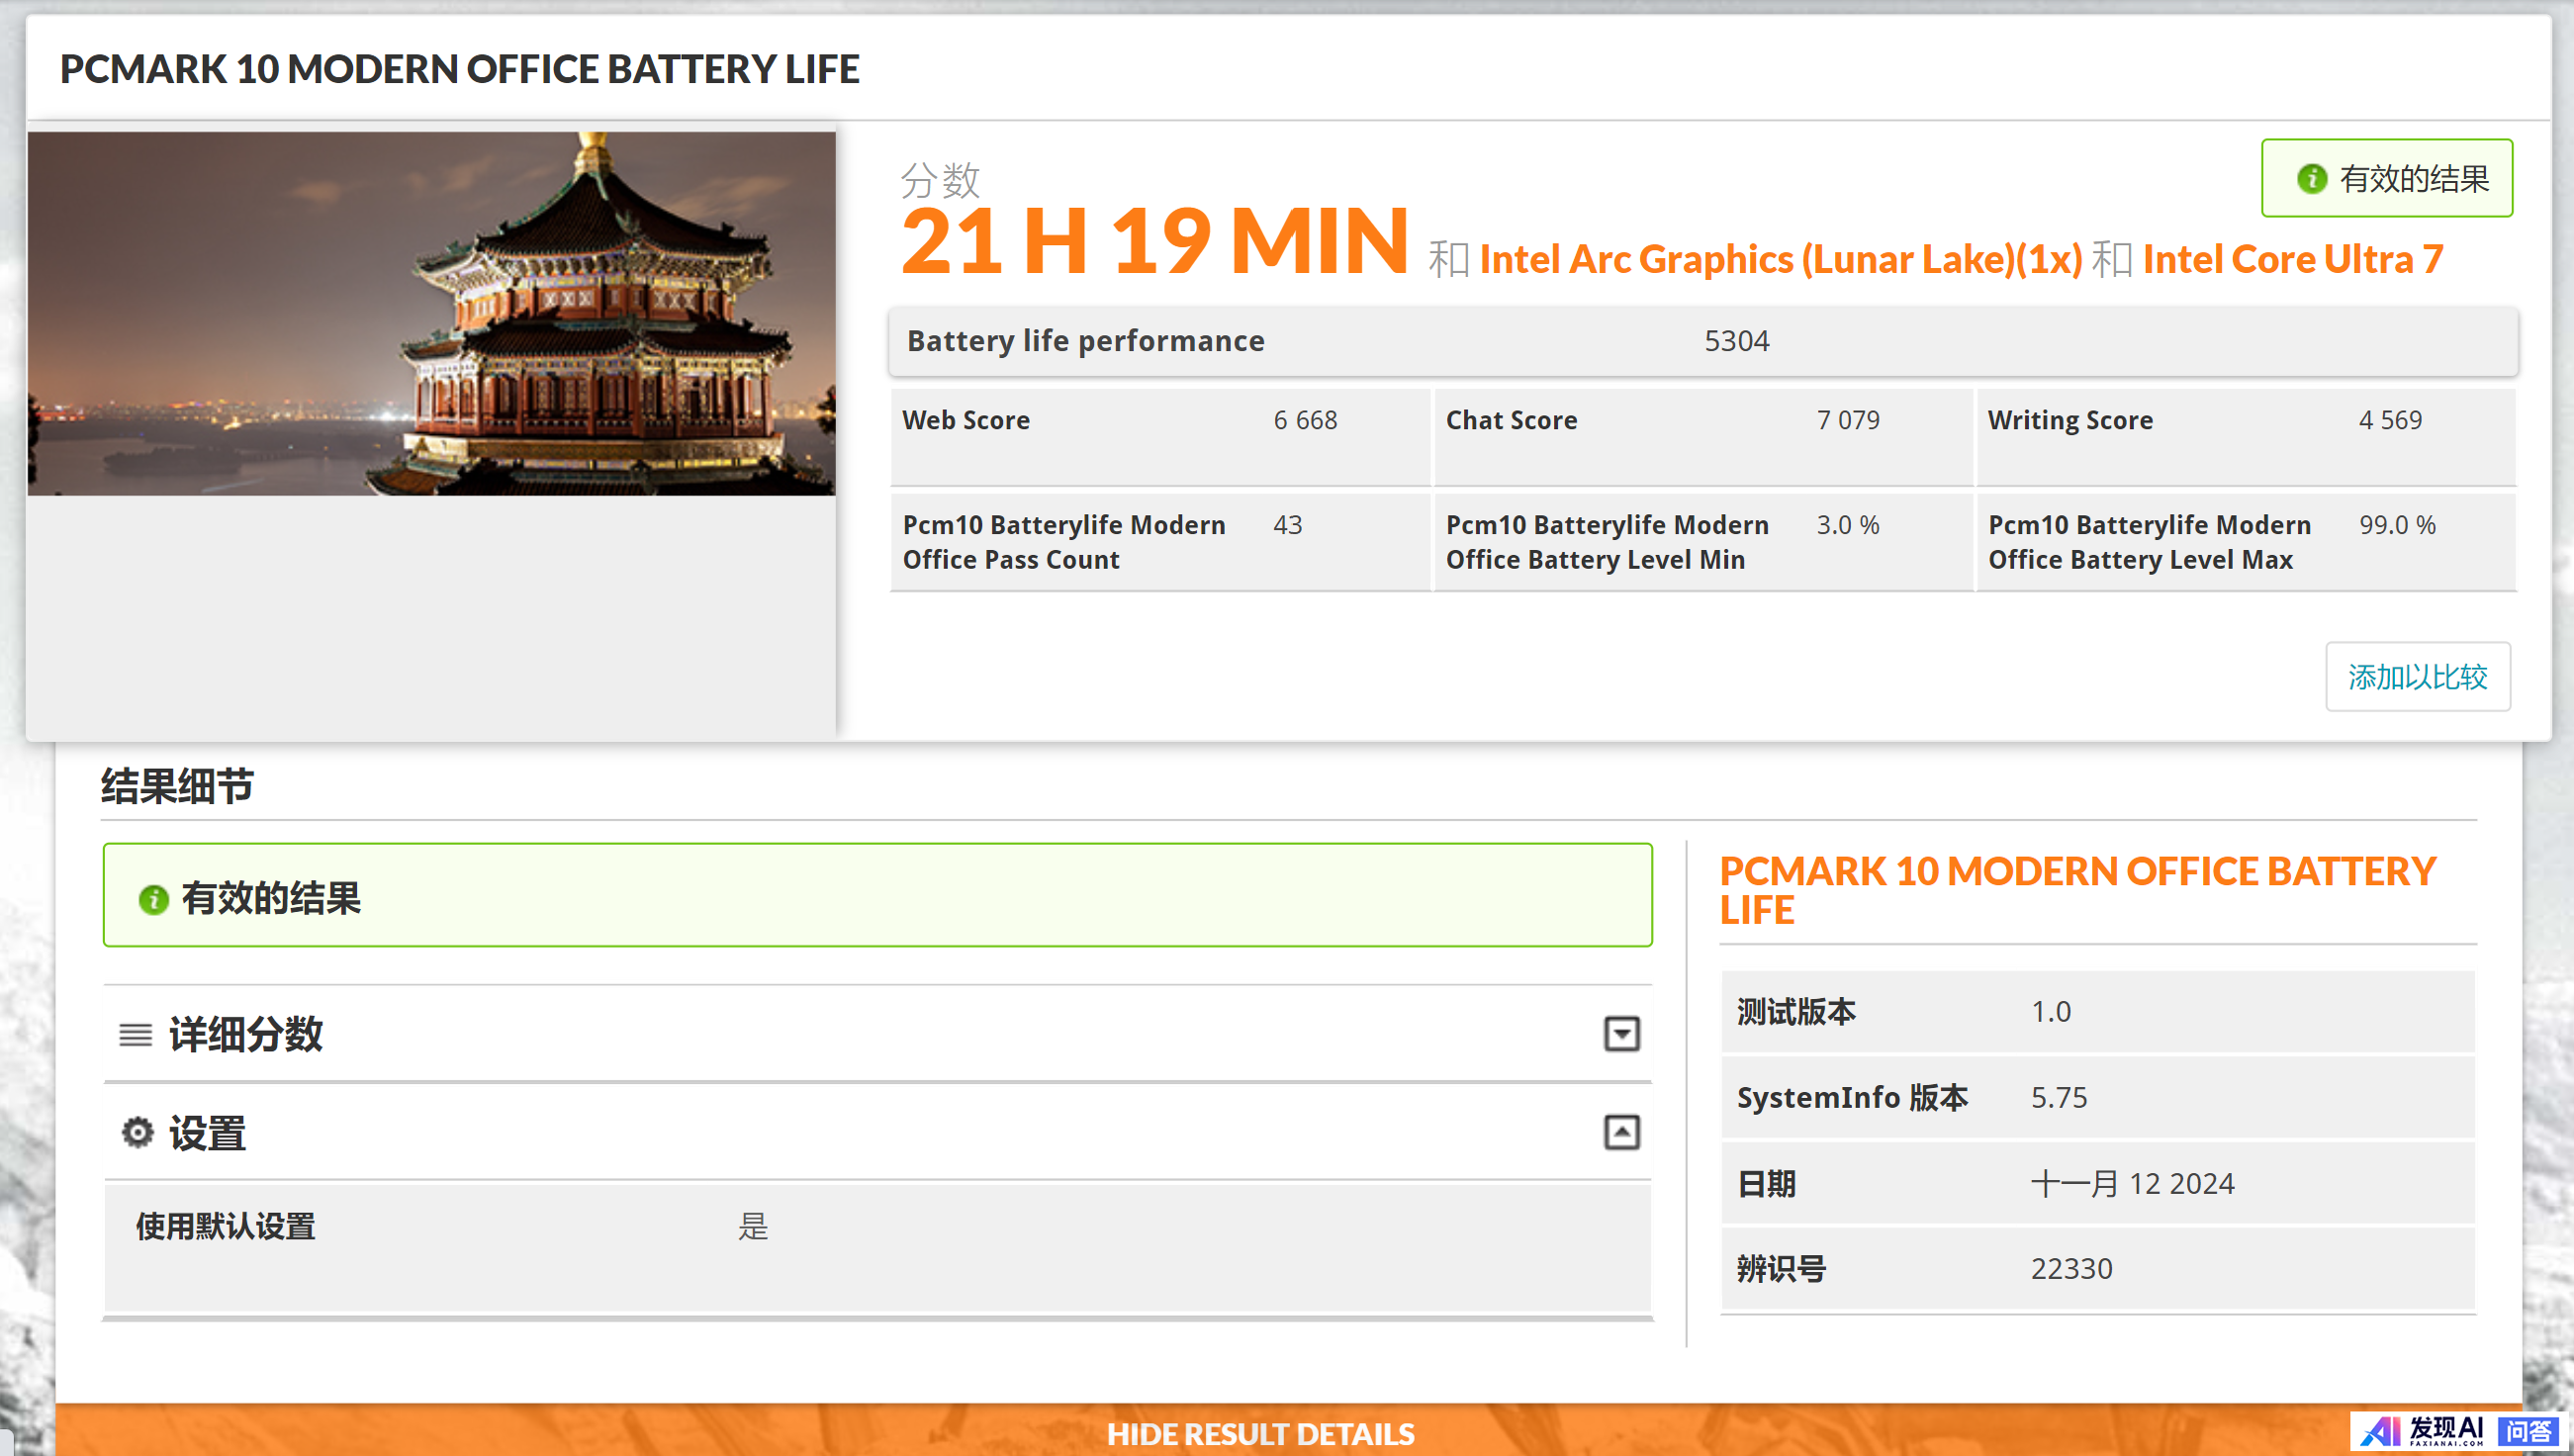Click the green info icon in top valid-result badge
Screen dimensions: 2574x1456
(x=2311, y=179)
